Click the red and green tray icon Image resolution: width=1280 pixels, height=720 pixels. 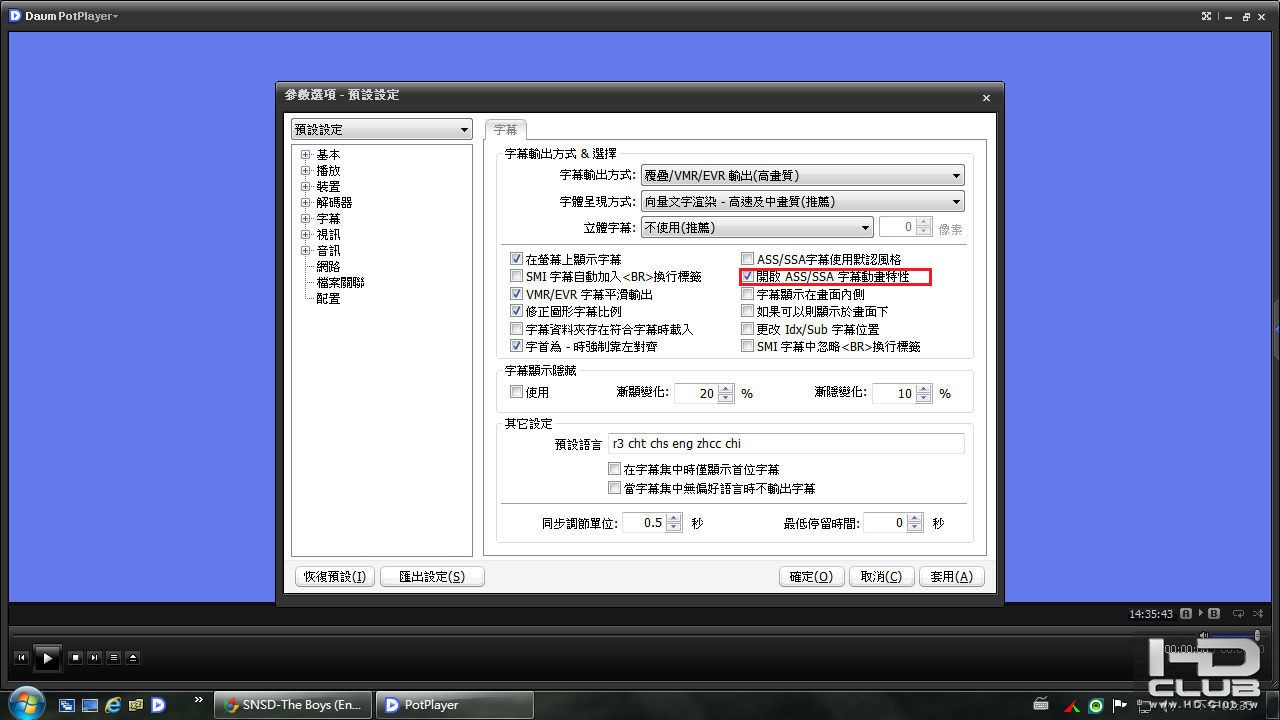click(1070, 705)
